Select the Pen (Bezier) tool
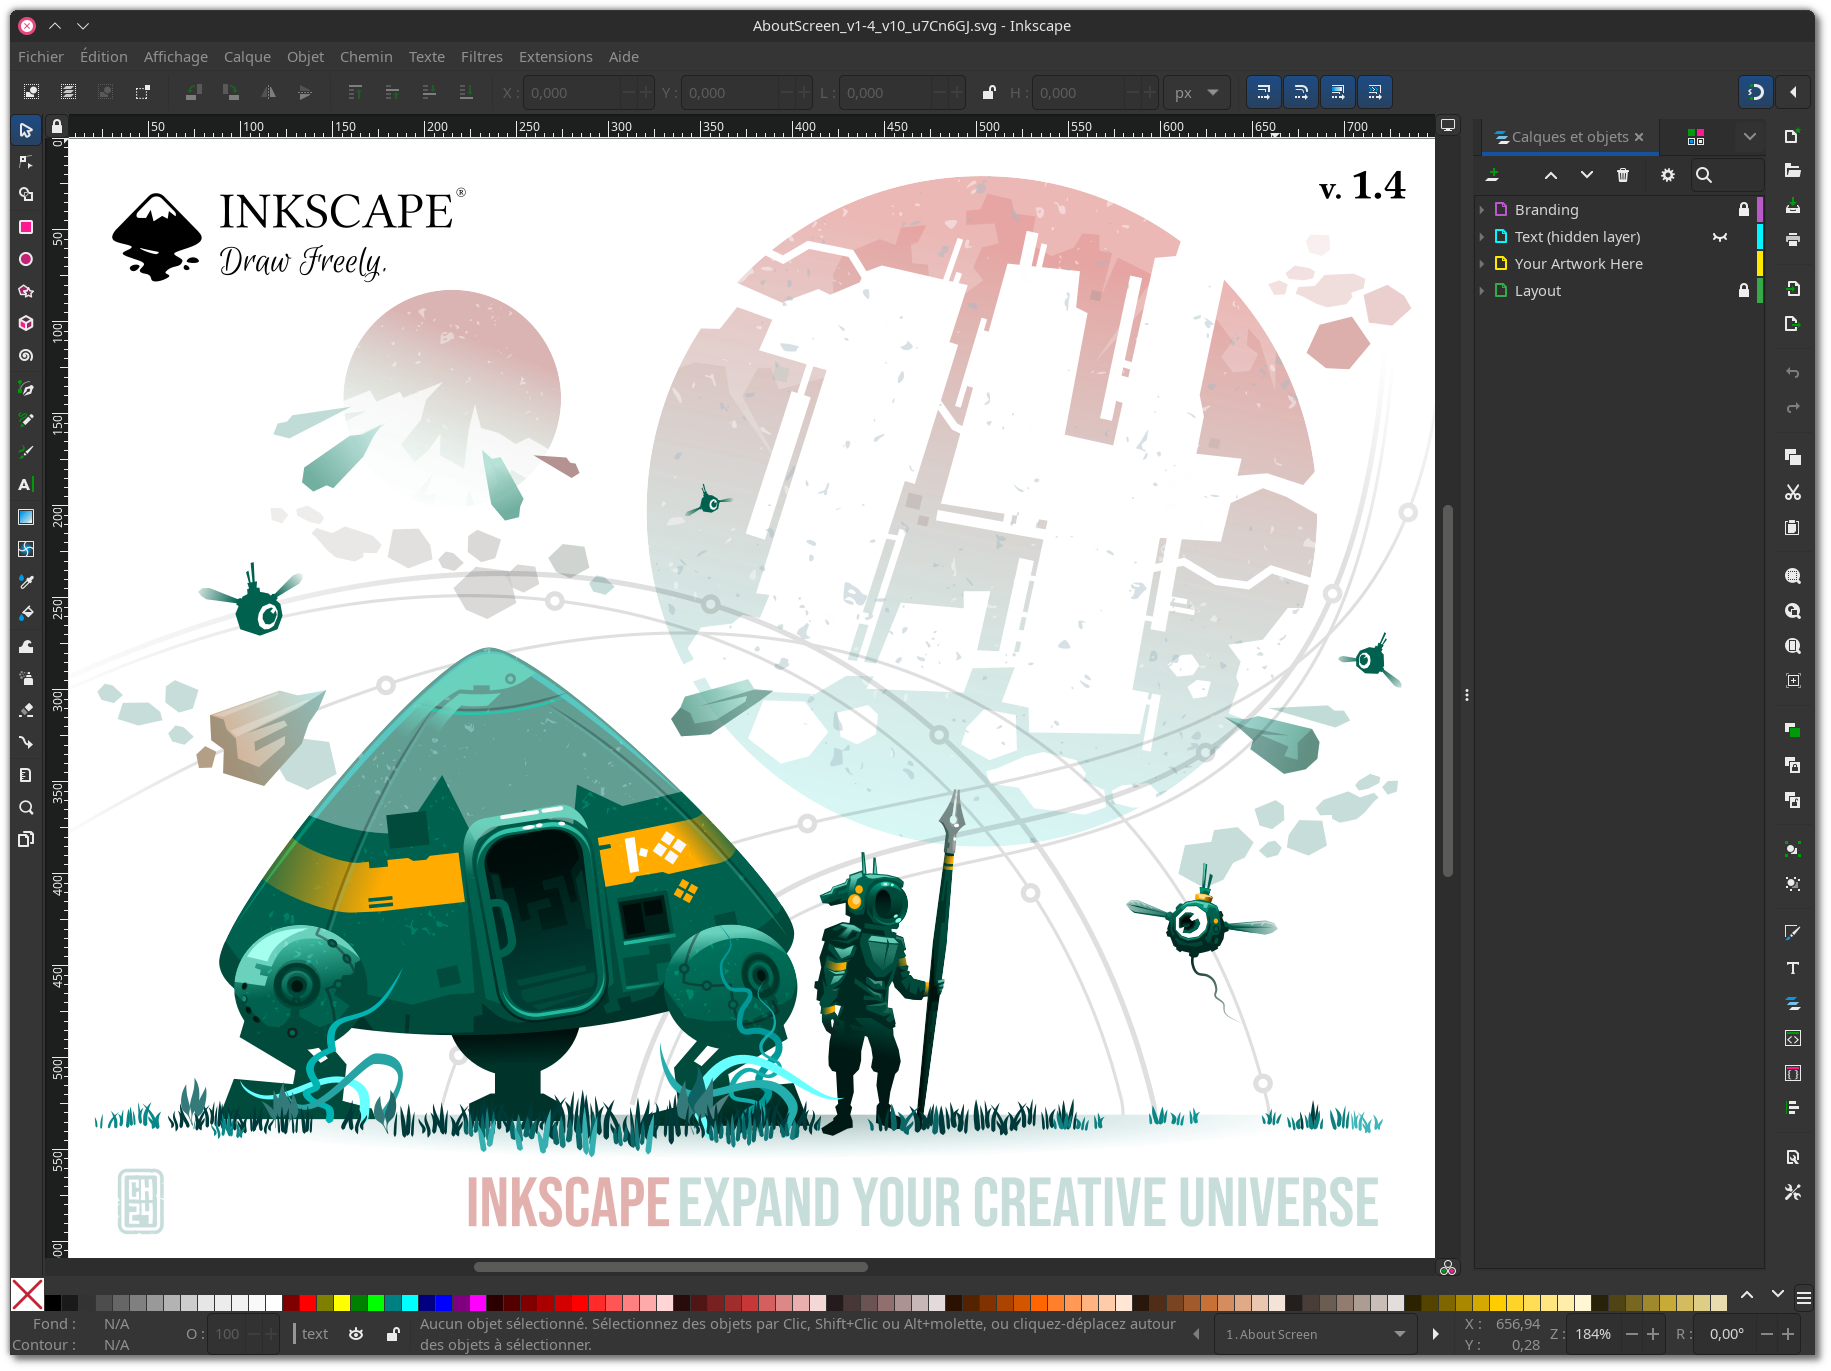This screenshot has width=1831, height=1371. (x=26, y=388)
